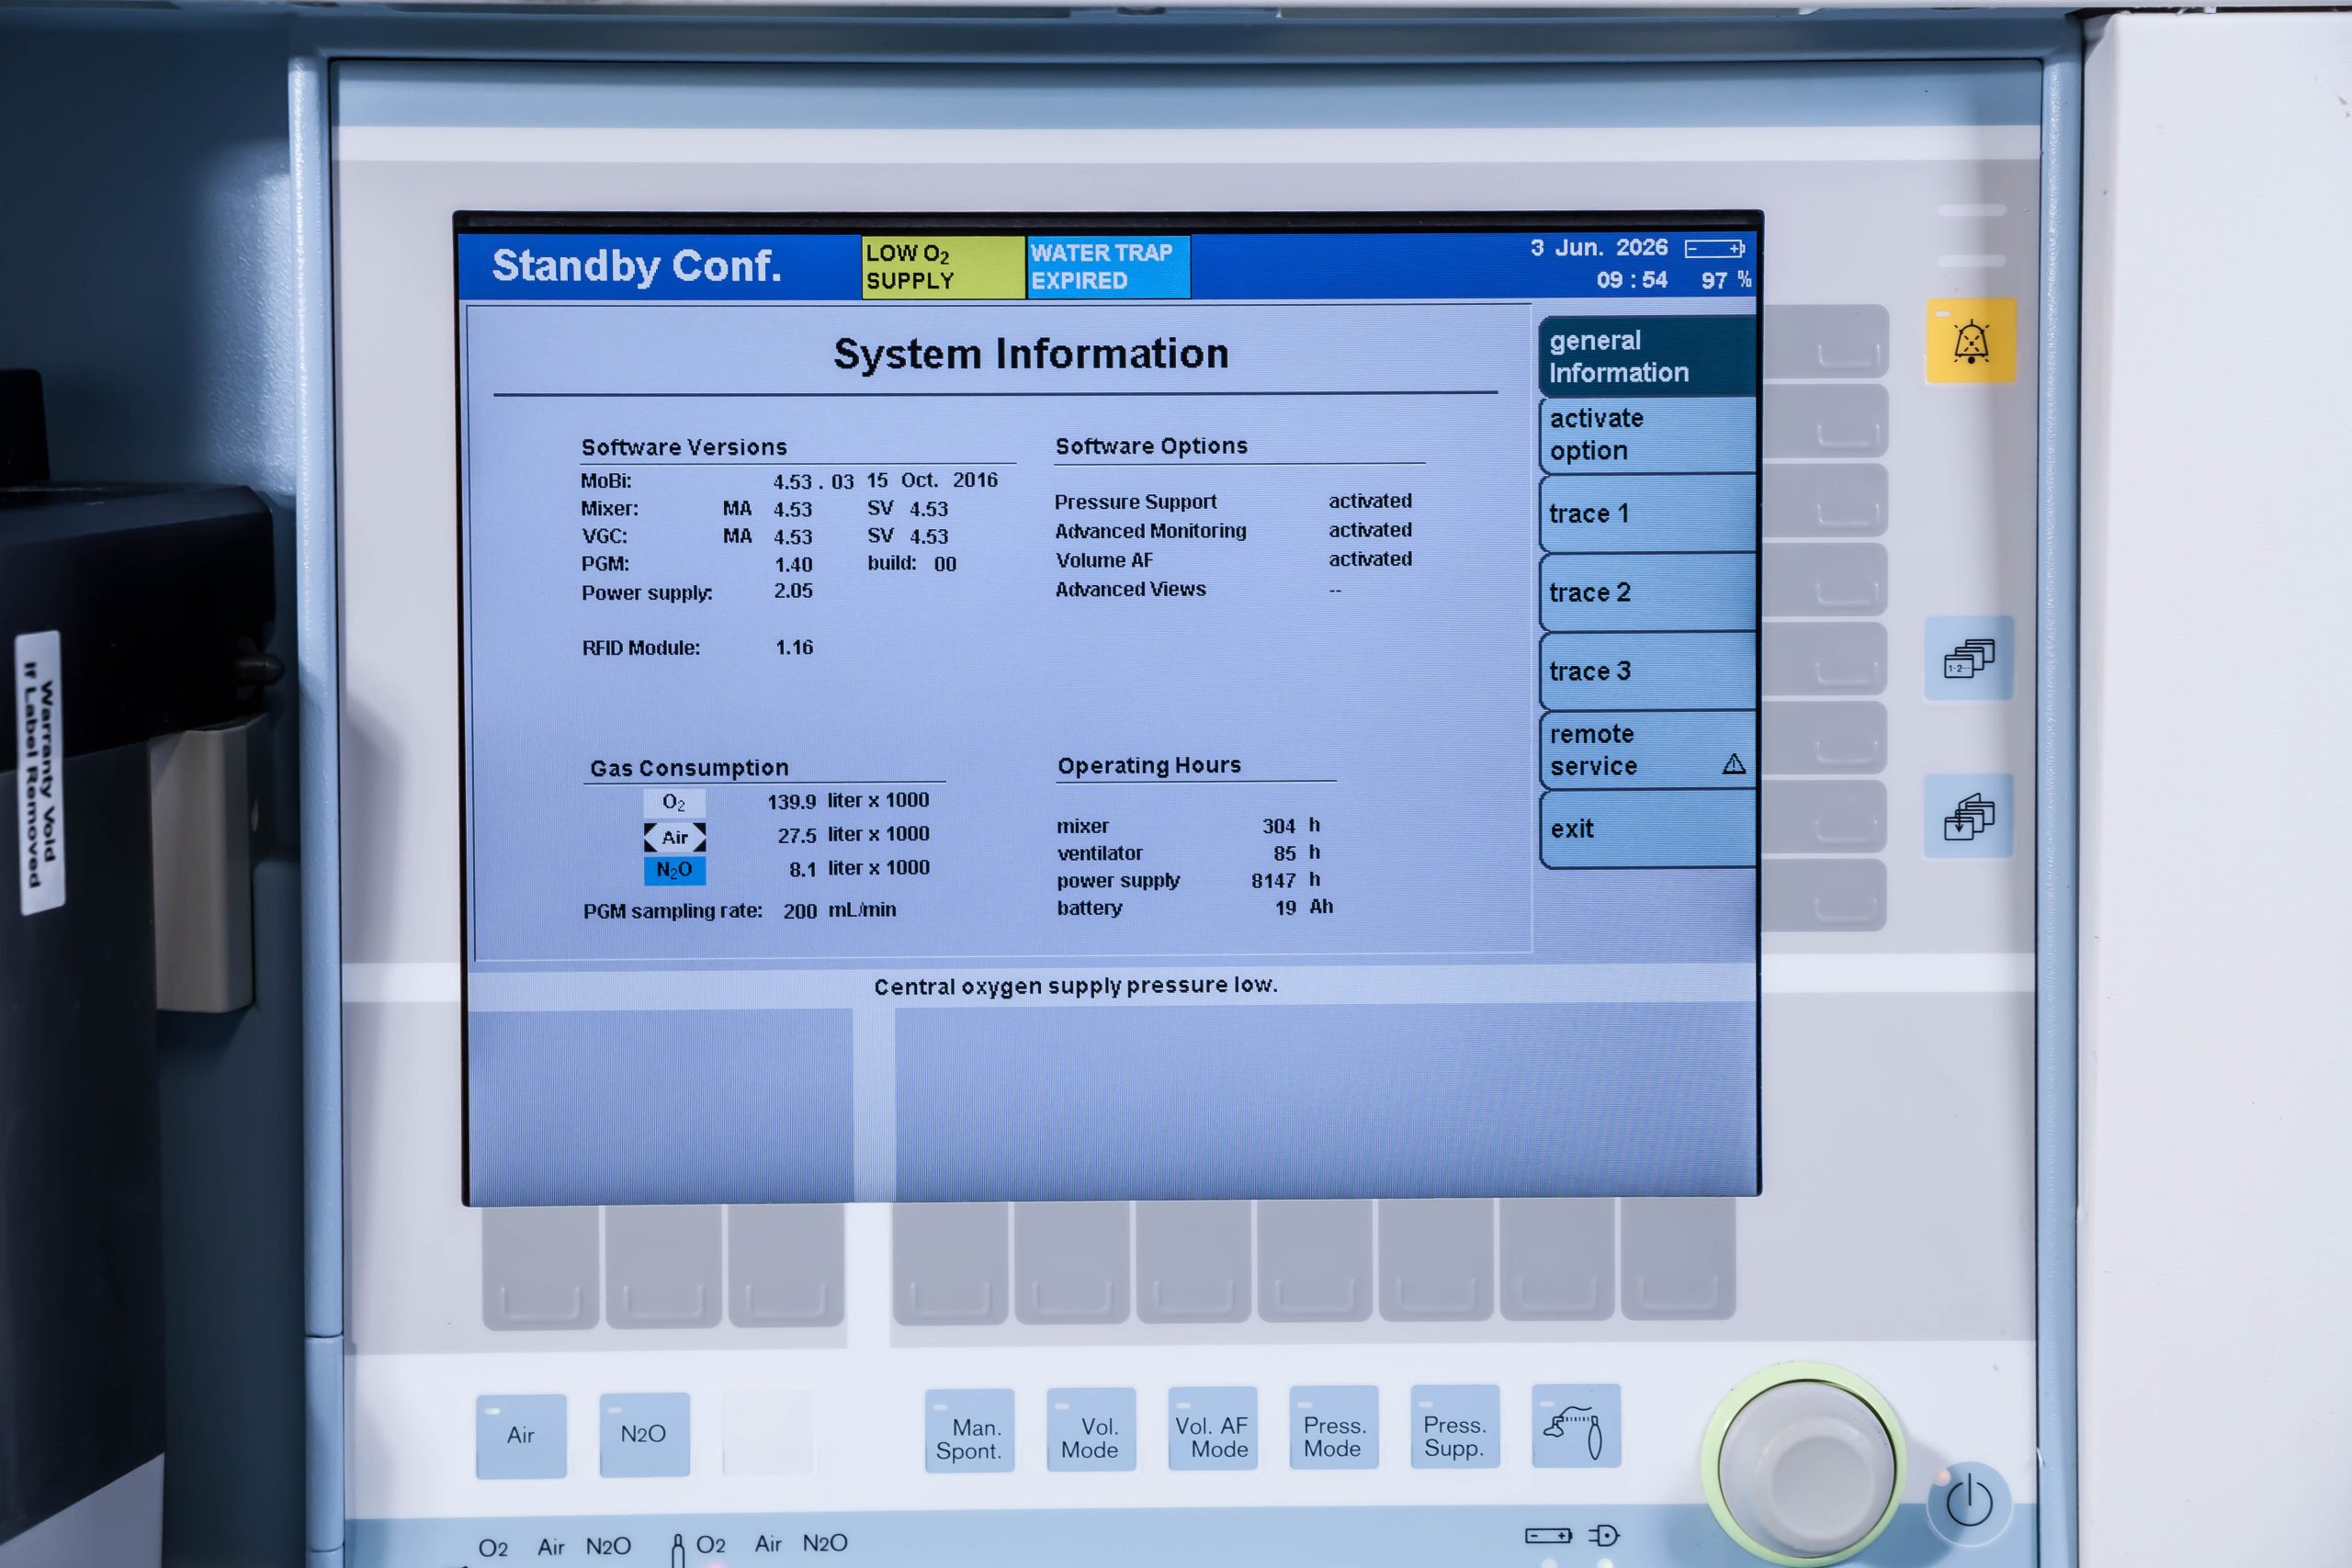
Task: Tap the LOW O2 SUPPLY alarm banner
Action: click(x=942, y=267)
